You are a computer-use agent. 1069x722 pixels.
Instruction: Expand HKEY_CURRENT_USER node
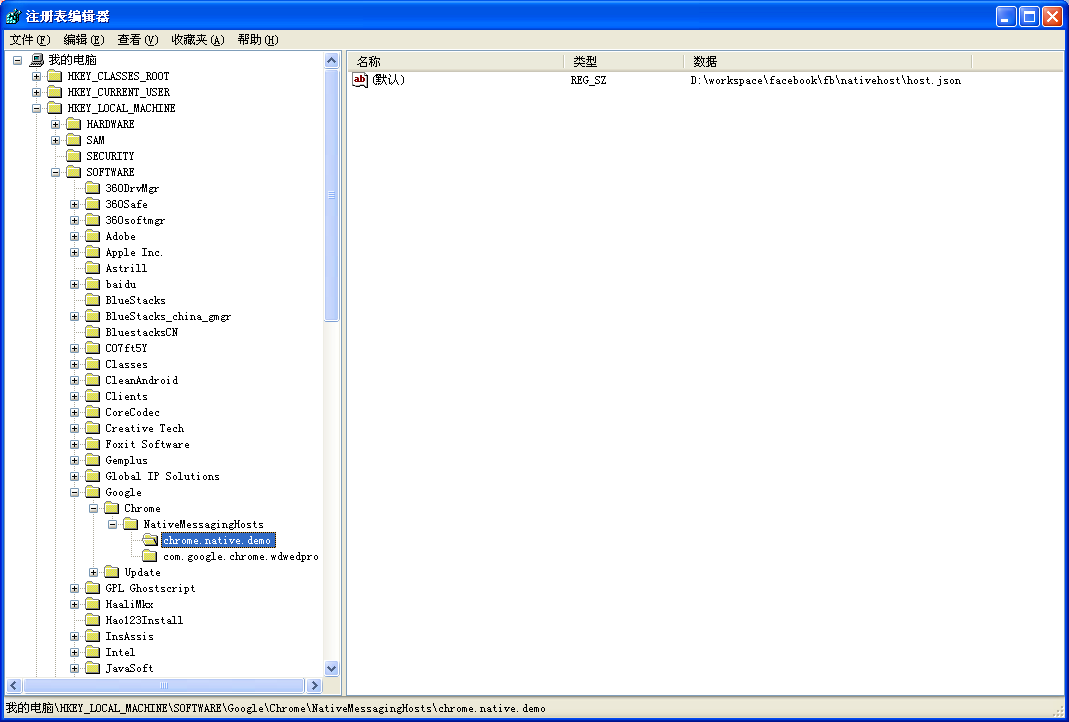point(37,92)
